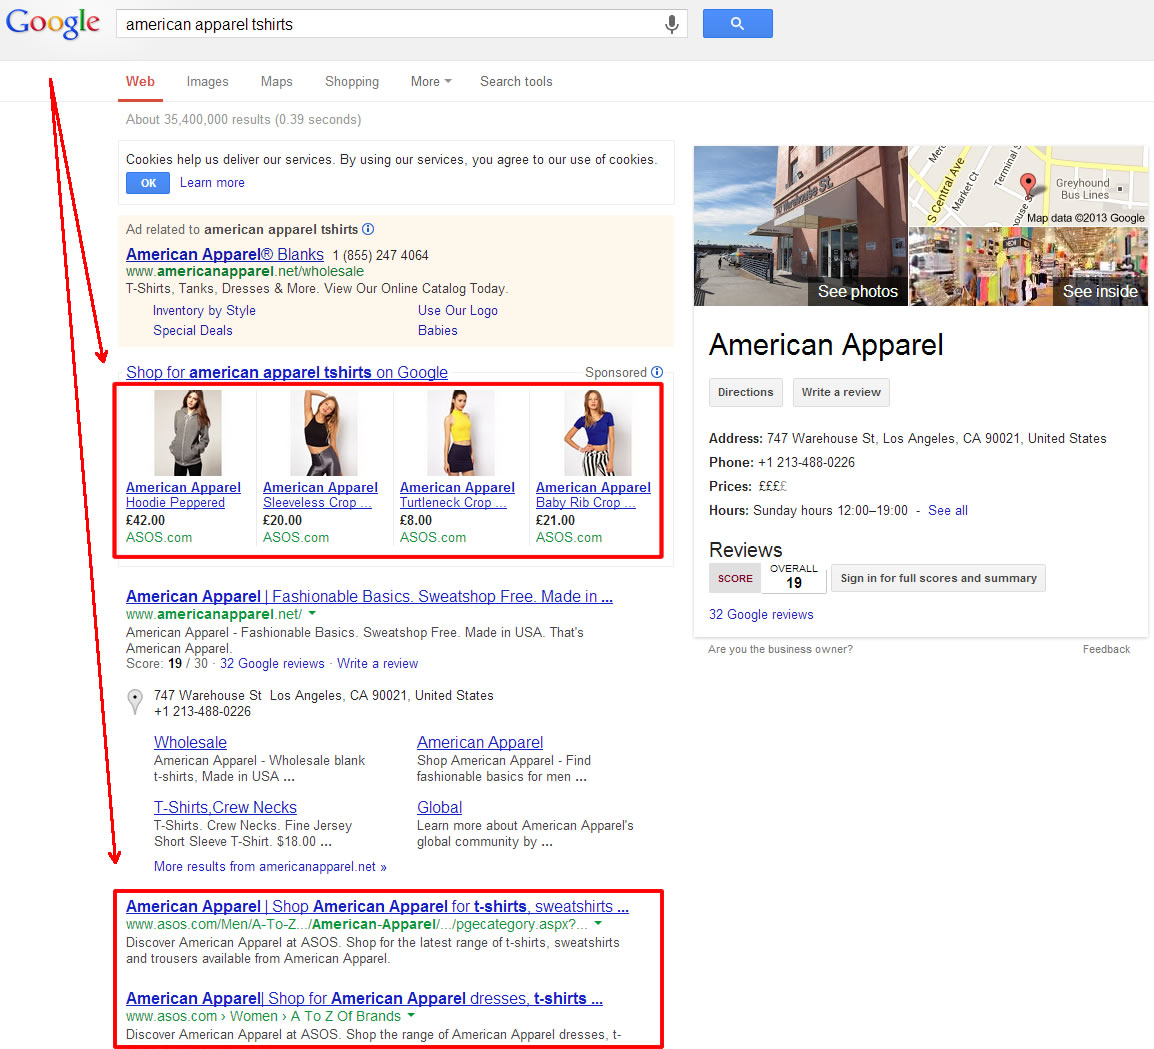Click Write a review link under result

[x=378, y=663]
